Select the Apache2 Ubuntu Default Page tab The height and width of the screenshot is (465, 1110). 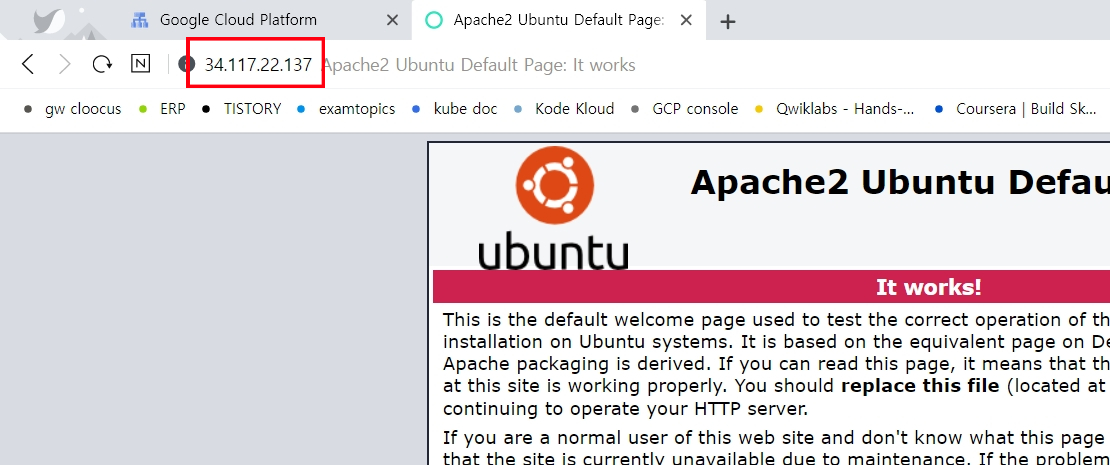click(559, 21)
